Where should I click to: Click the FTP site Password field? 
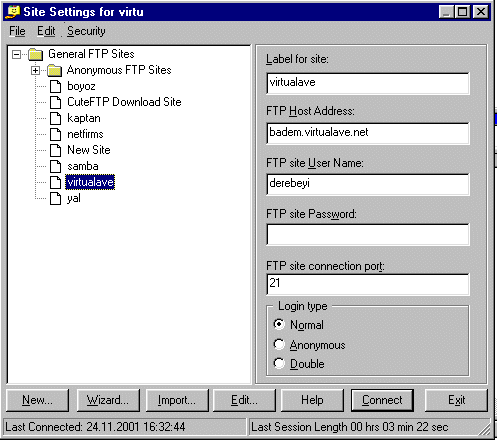point(368,234)
